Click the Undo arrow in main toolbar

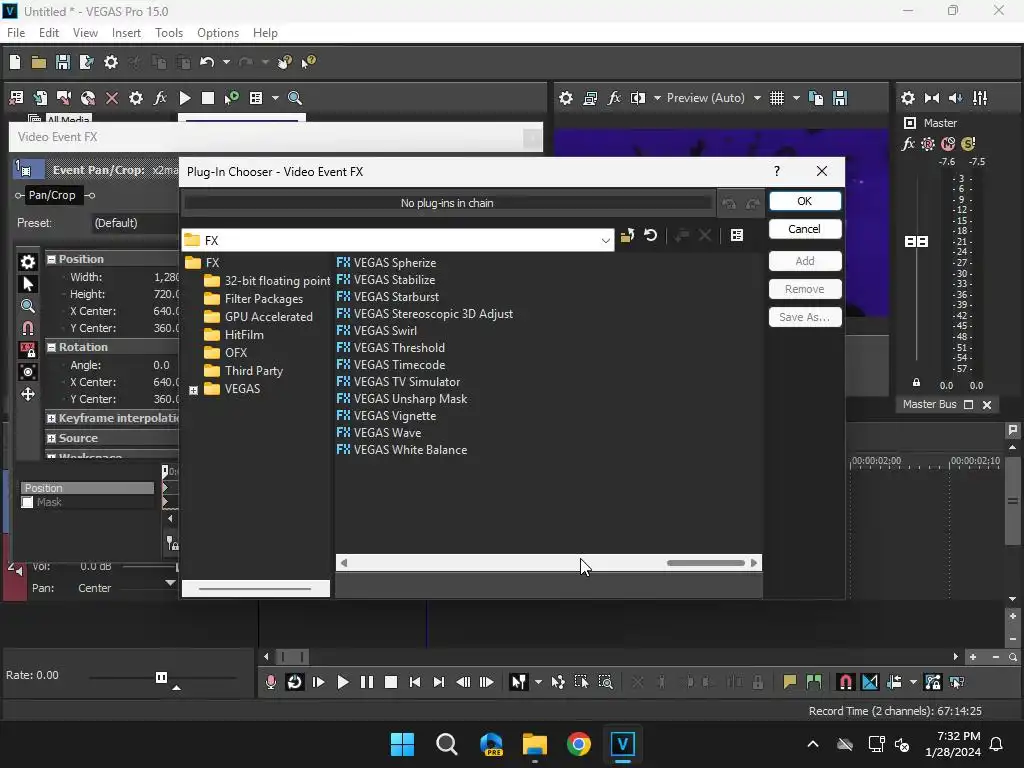pos(207,62)
